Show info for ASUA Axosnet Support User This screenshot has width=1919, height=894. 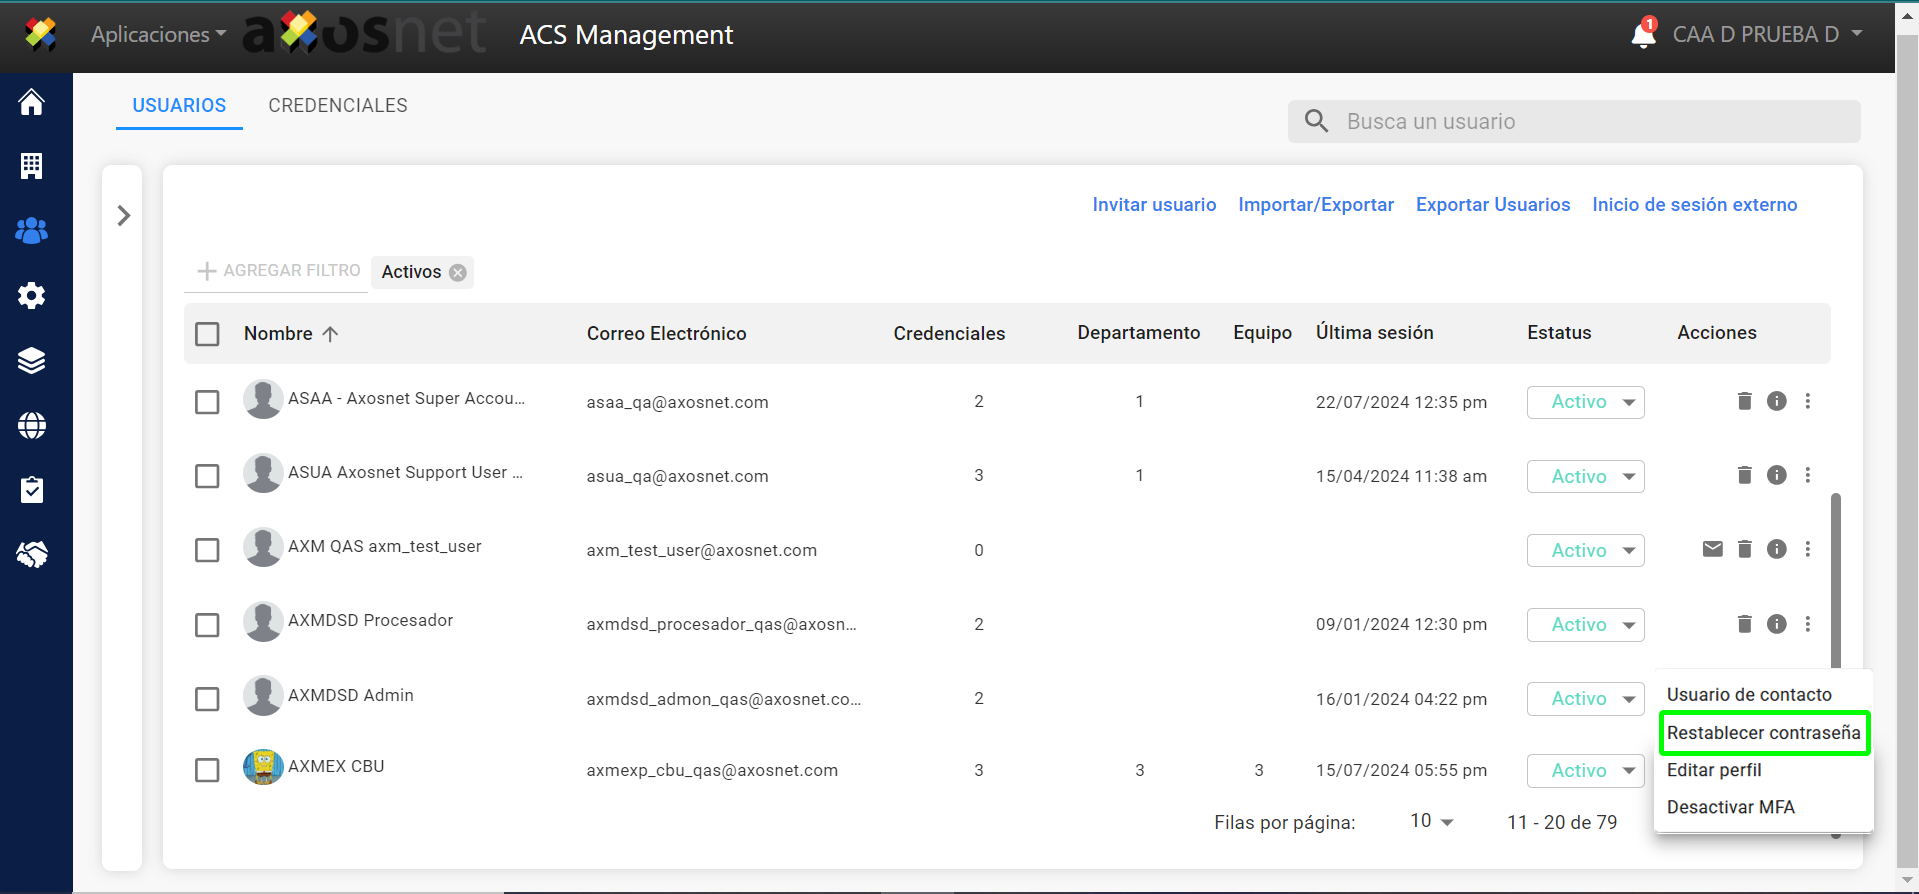pos(1776,475)
